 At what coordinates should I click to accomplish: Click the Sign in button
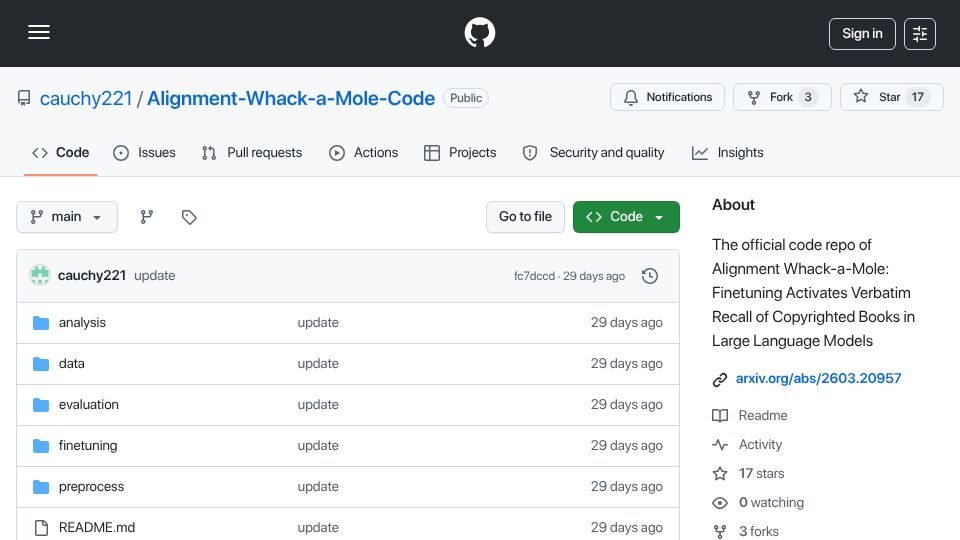point(862,34)
